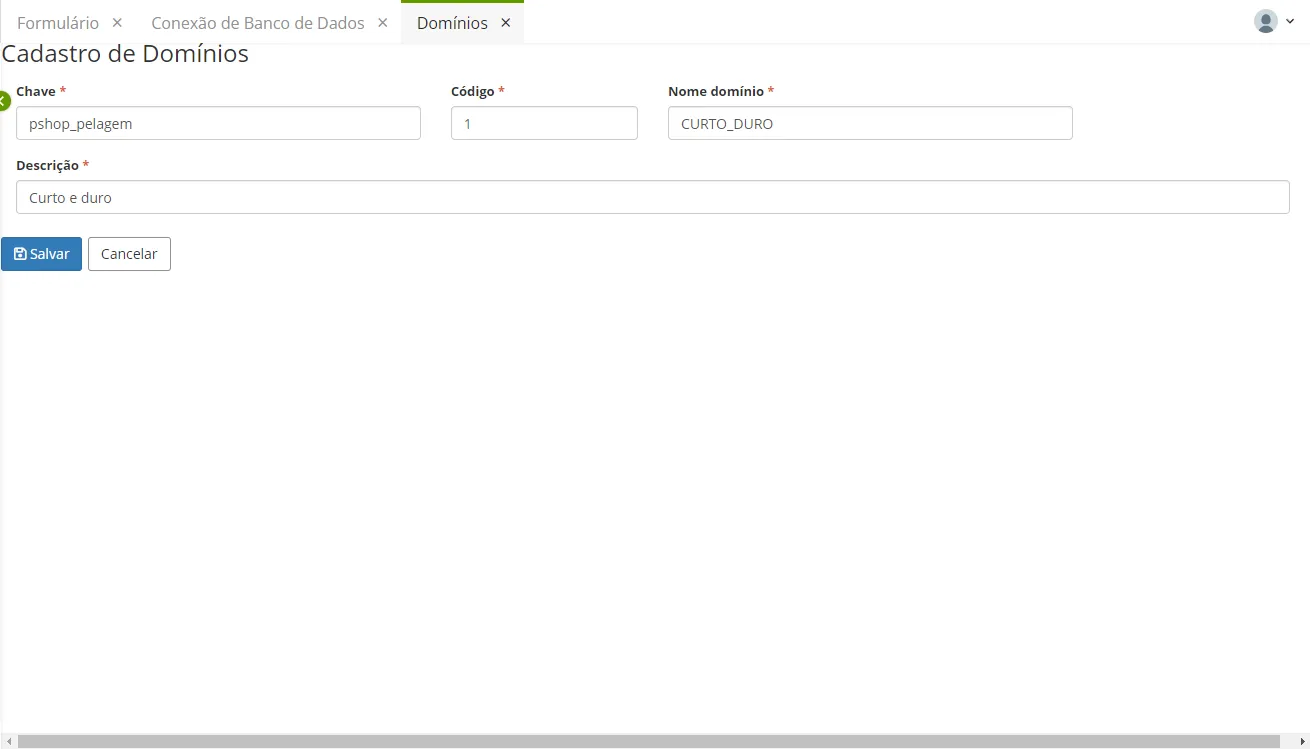Click the Cadastro de Domínios heading

coord(125,54)
